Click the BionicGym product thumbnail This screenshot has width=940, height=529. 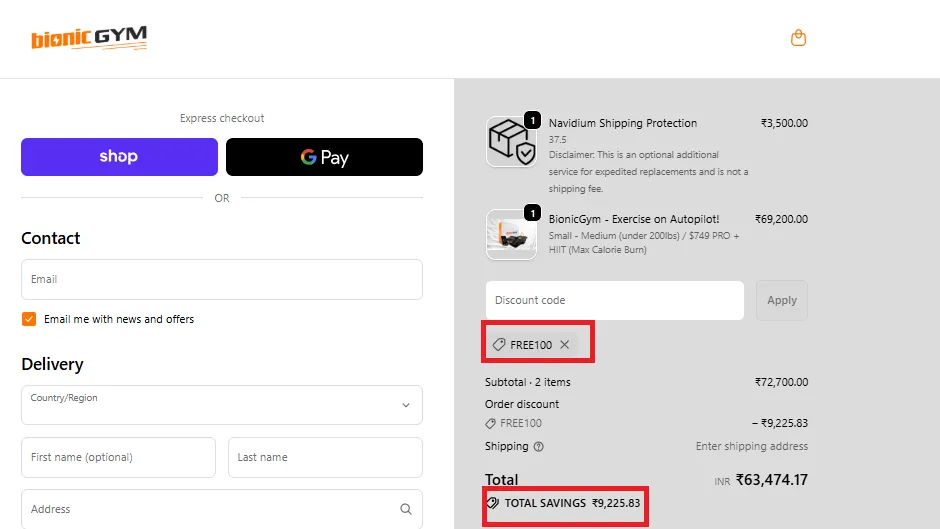511,235
